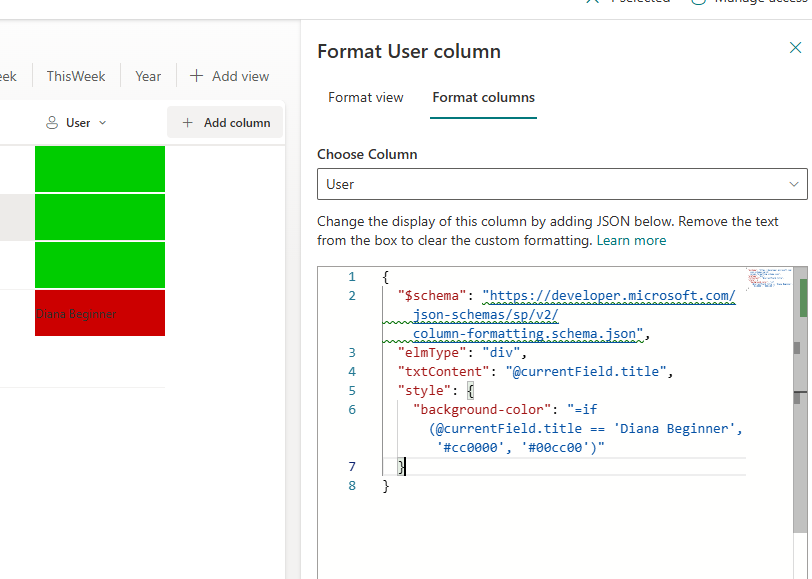The height and width of the screenshot is (579, 812).
Task: Switch to the ThisWeek view
Action: click(x=76, y=76)
